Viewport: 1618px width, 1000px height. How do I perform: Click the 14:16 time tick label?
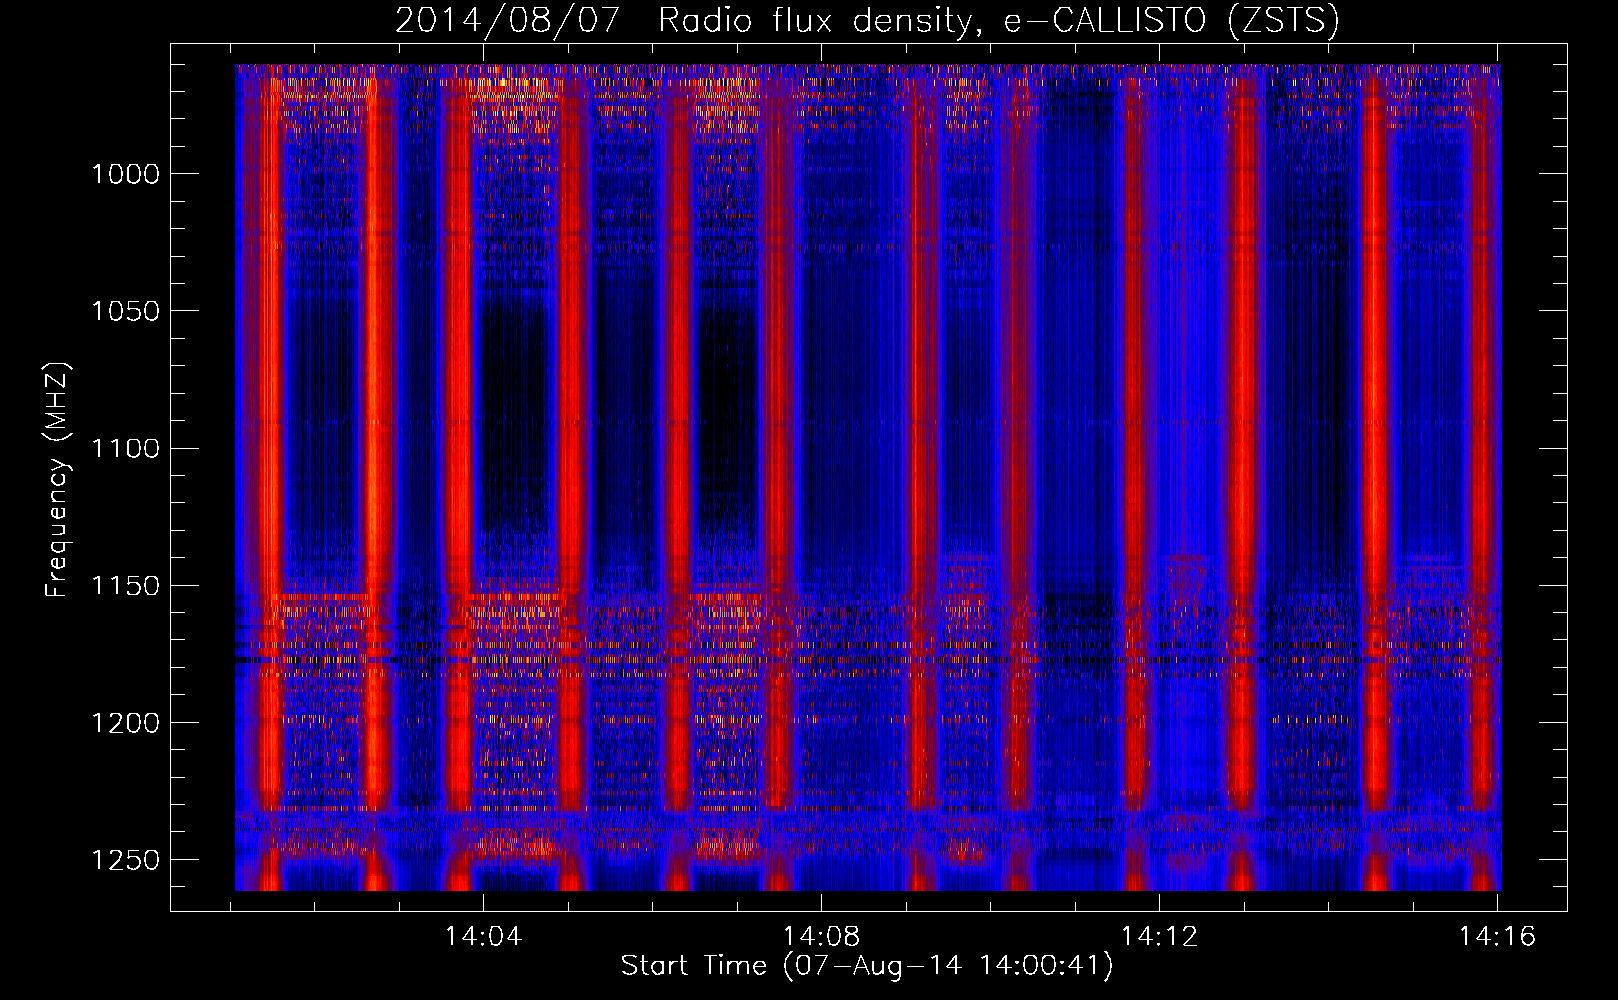tap(1497, 937)
